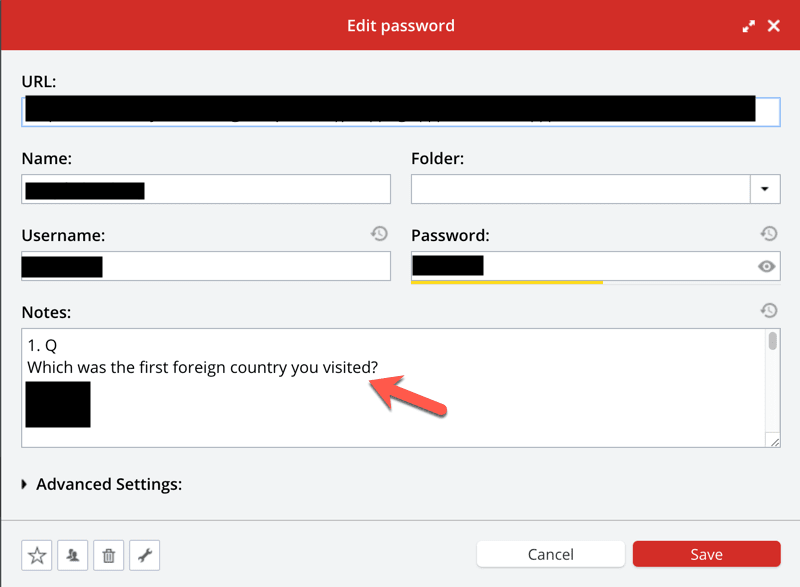Open the Password history icon

point(768,234)
